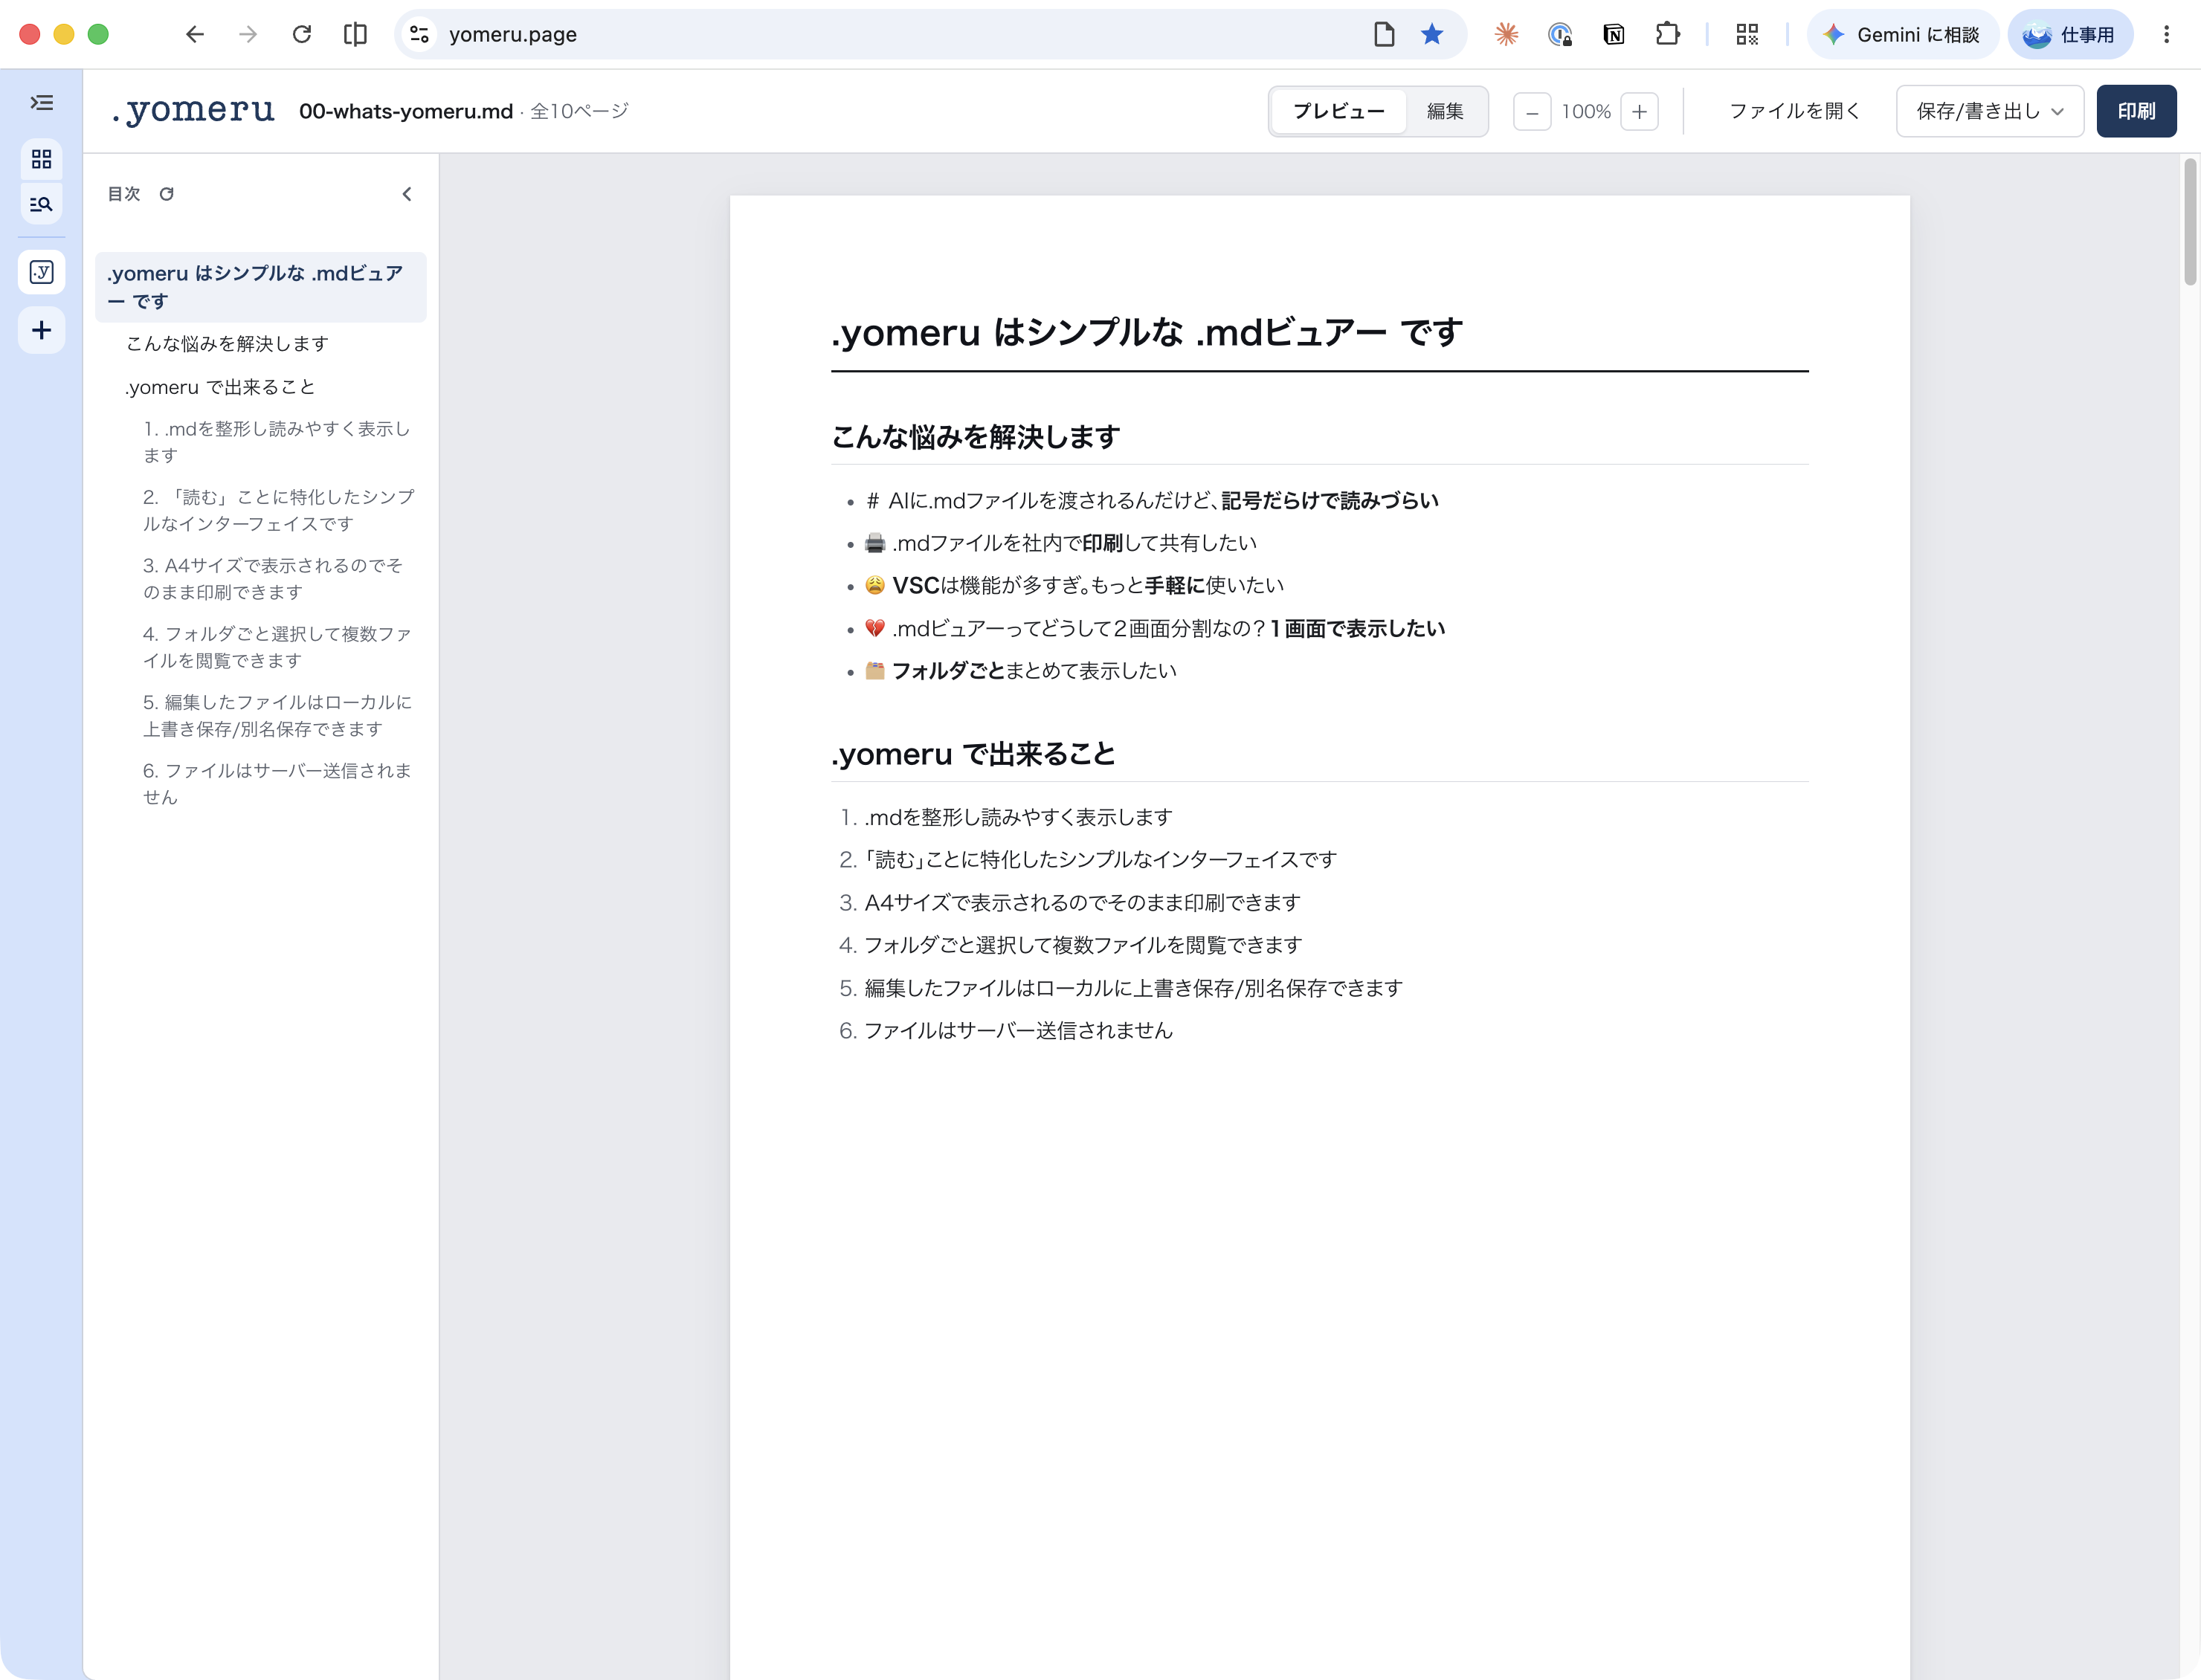This screenshot has width=2201, height=1680.
Task: Open the QR code icon
Action: point(1747,34)
